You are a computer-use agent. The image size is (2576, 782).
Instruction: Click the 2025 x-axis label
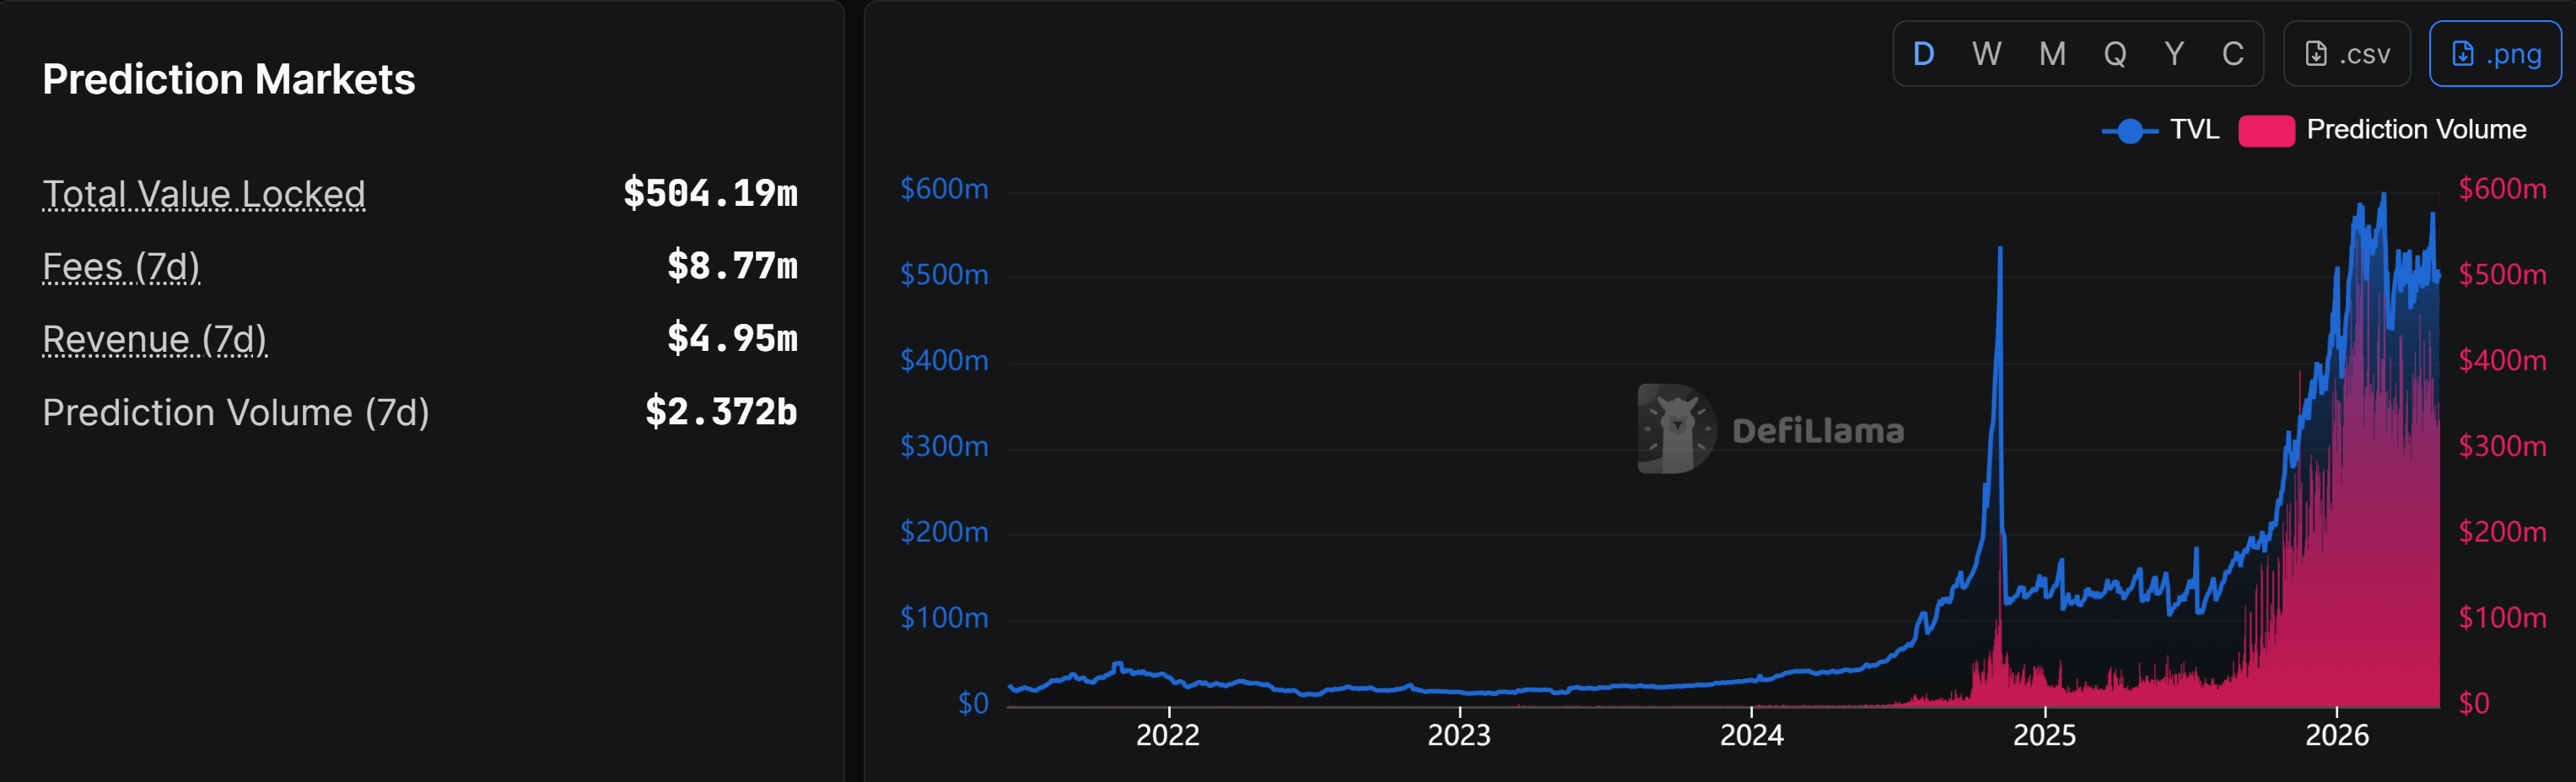coord(2045,735)
